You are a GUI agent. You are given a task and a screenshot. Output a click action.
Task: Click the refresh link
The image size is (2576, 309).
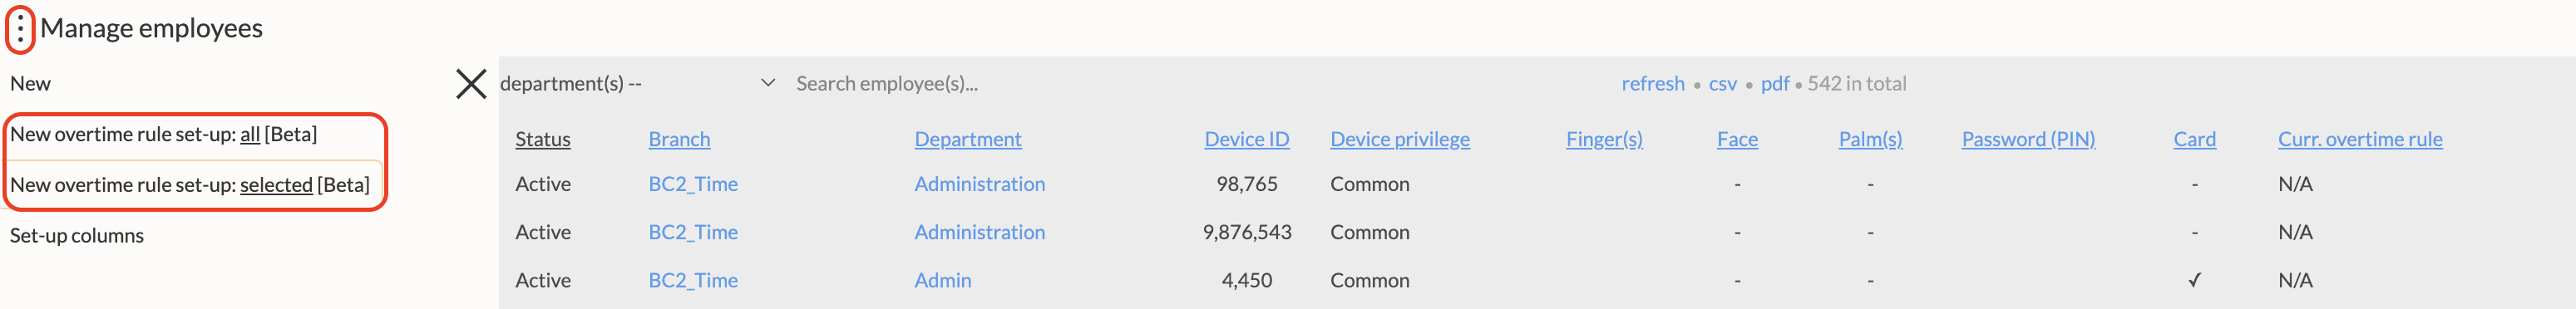tap(1653, 84)
